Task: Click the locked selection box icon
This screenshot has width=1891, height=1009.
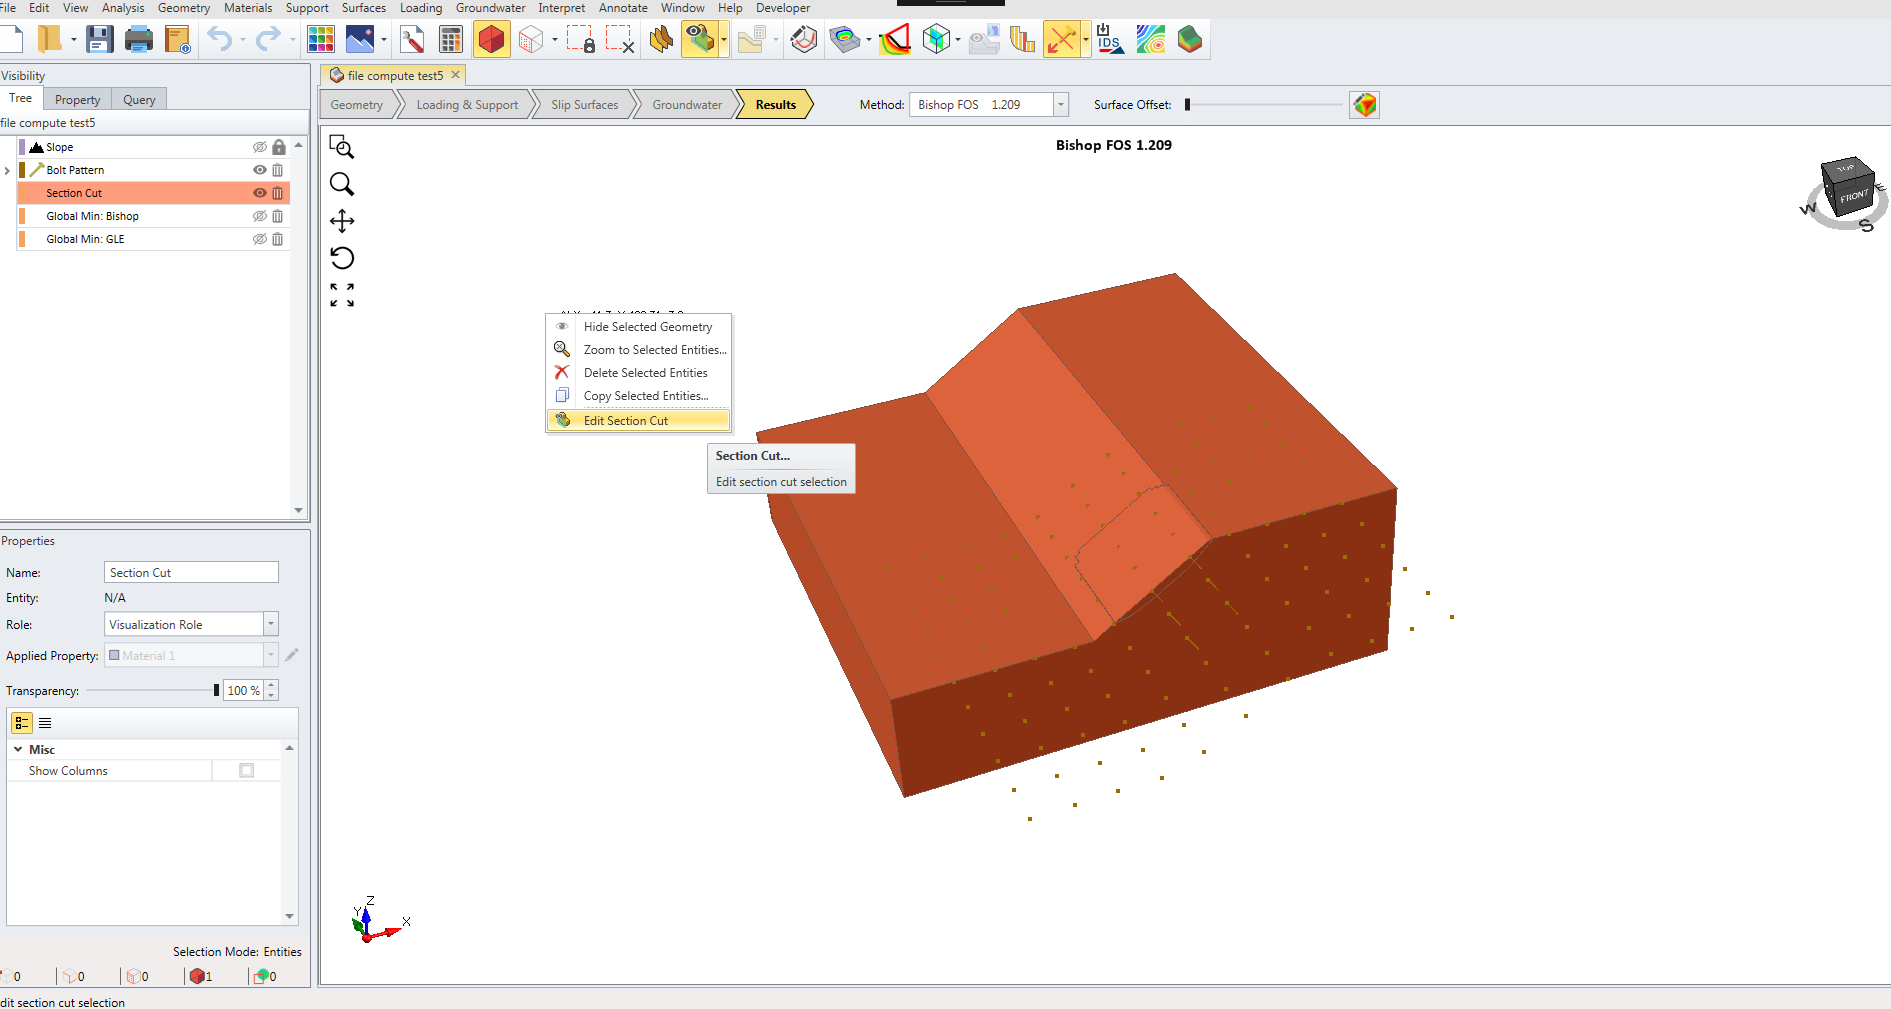Action: coord(581,40)
